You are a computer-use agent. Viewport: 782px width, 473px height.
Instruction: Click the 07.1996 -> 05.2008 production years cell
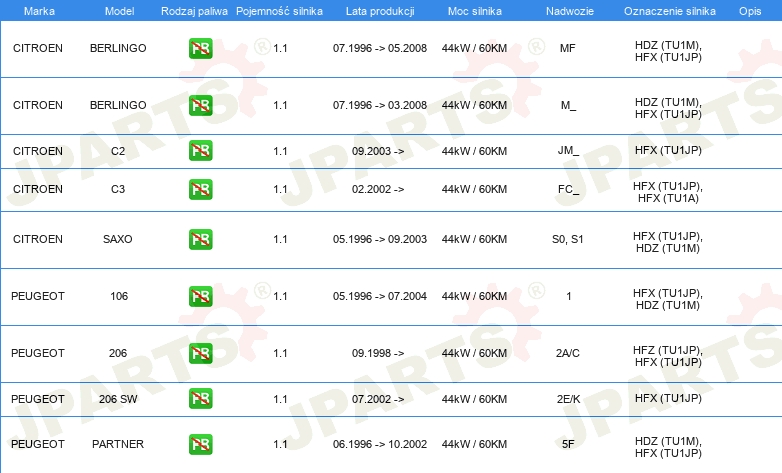pyautogui.click(x=380, y=48)
